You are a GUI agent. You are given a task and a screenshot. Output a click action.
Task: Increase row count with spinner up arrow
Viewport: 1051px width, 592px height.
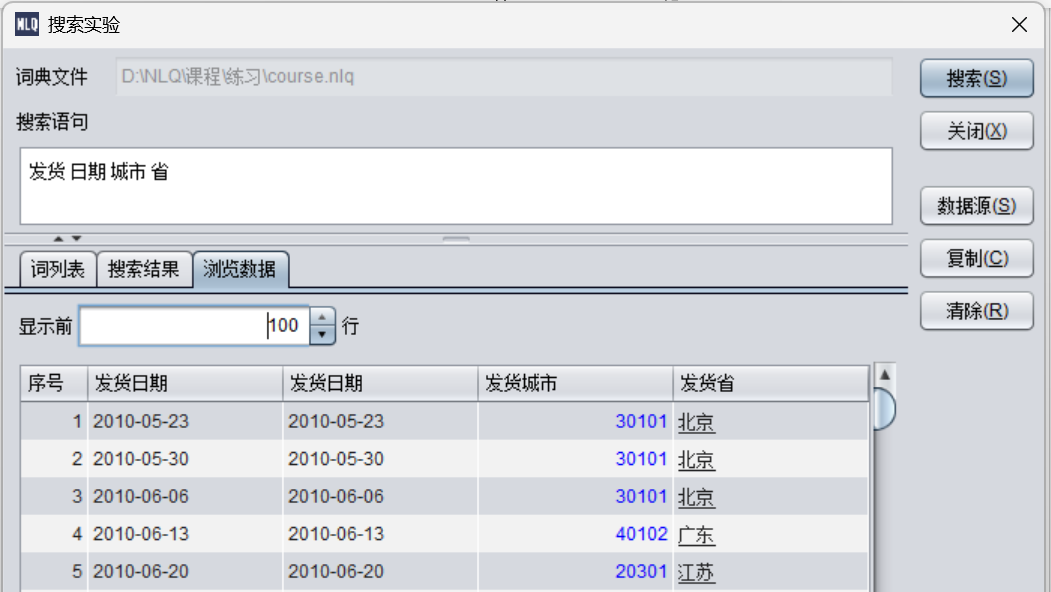click(322, 316)
